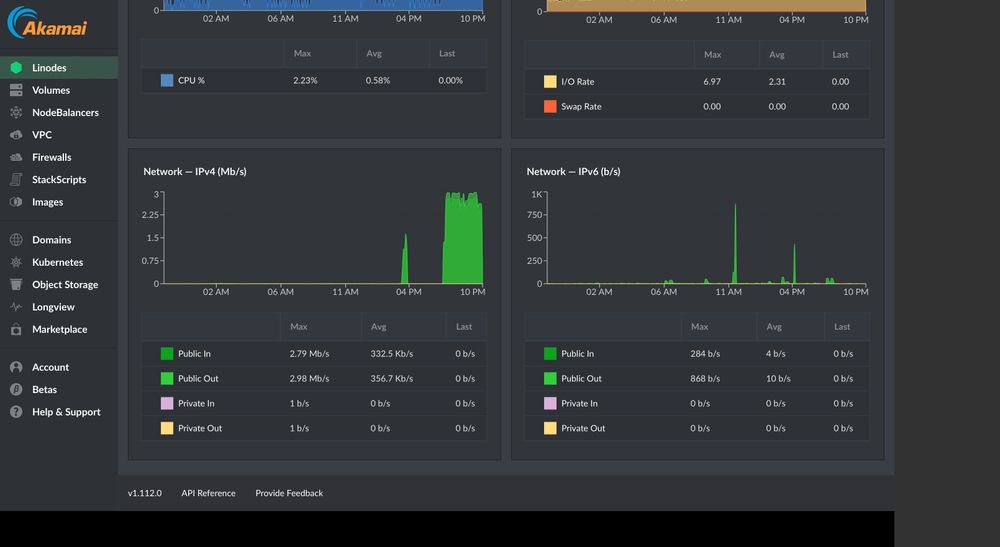Click Provide Feedback link
The width and height of the screenshot is (1000, 547).
(289, 493)
